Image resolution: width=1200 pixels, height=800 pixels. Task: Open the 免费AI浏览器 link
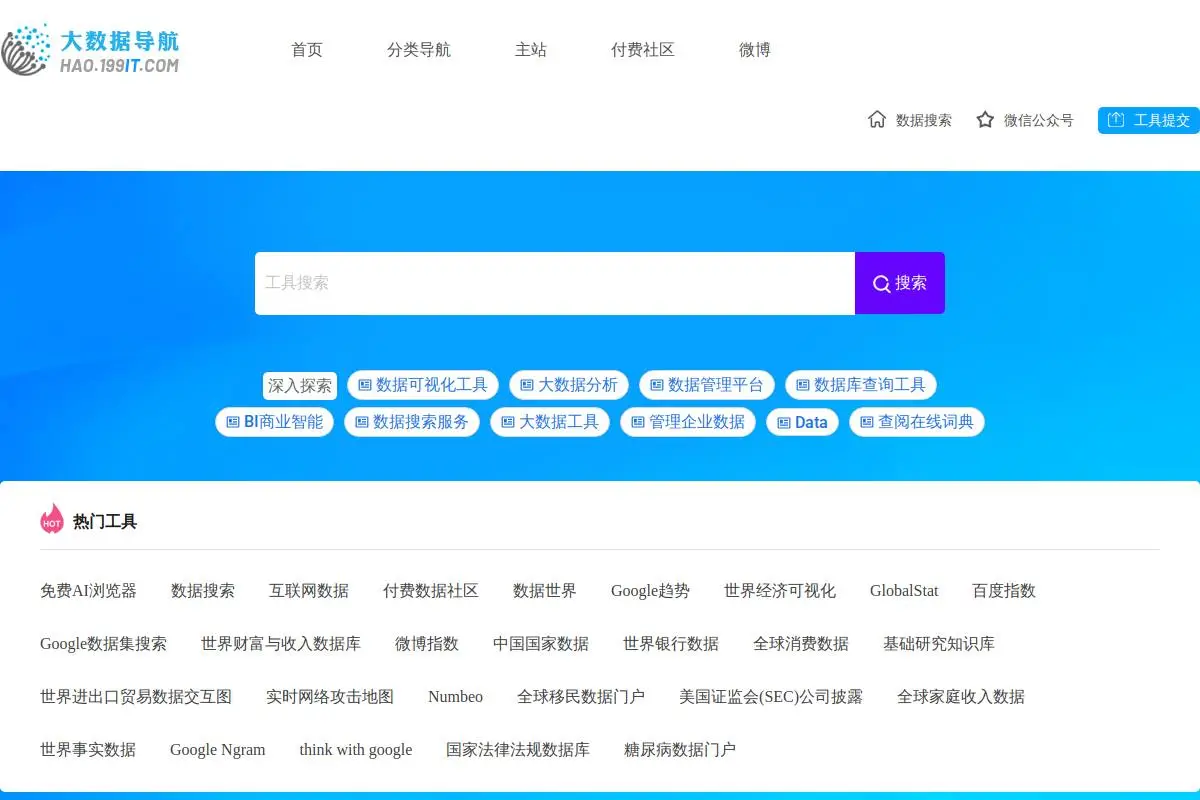click(88, 591)
